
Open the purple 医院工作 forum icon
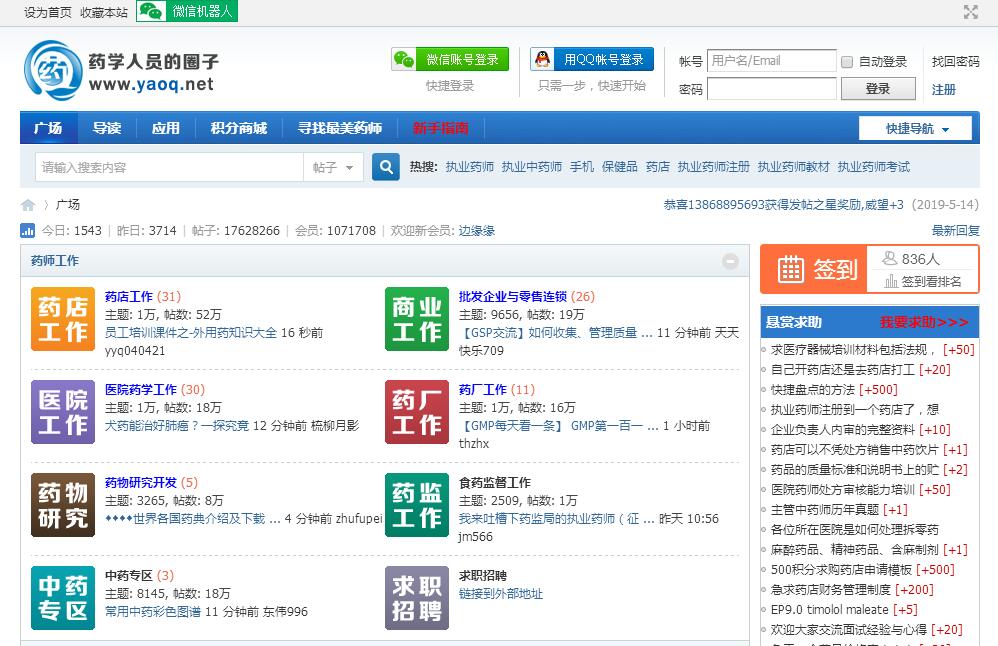63,412
